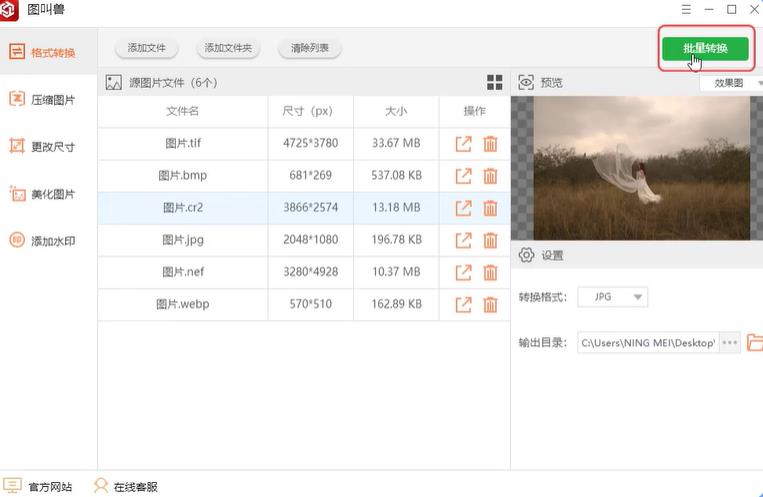Click the export icon for 图片.tif
The image size is (763, 497).
point(463,143)
